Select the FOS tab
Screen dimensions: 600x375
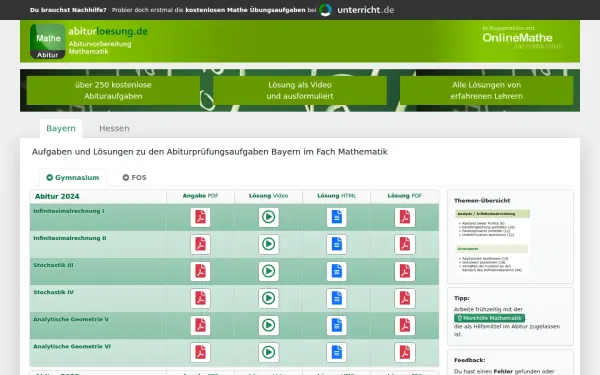[x=134, y=178]
